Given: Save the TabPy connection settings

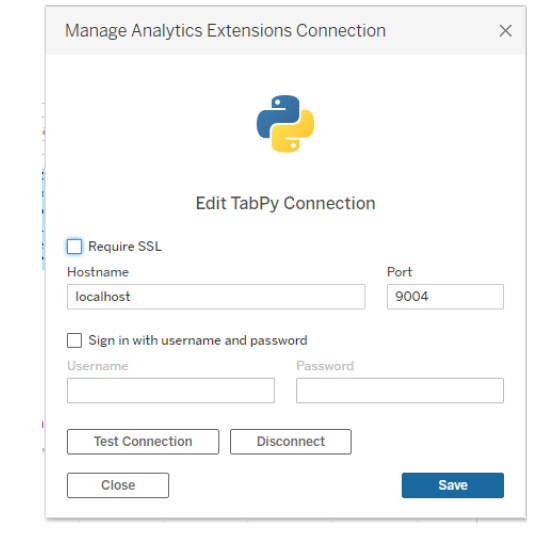Looking at the screenshot, I should 453,485.
